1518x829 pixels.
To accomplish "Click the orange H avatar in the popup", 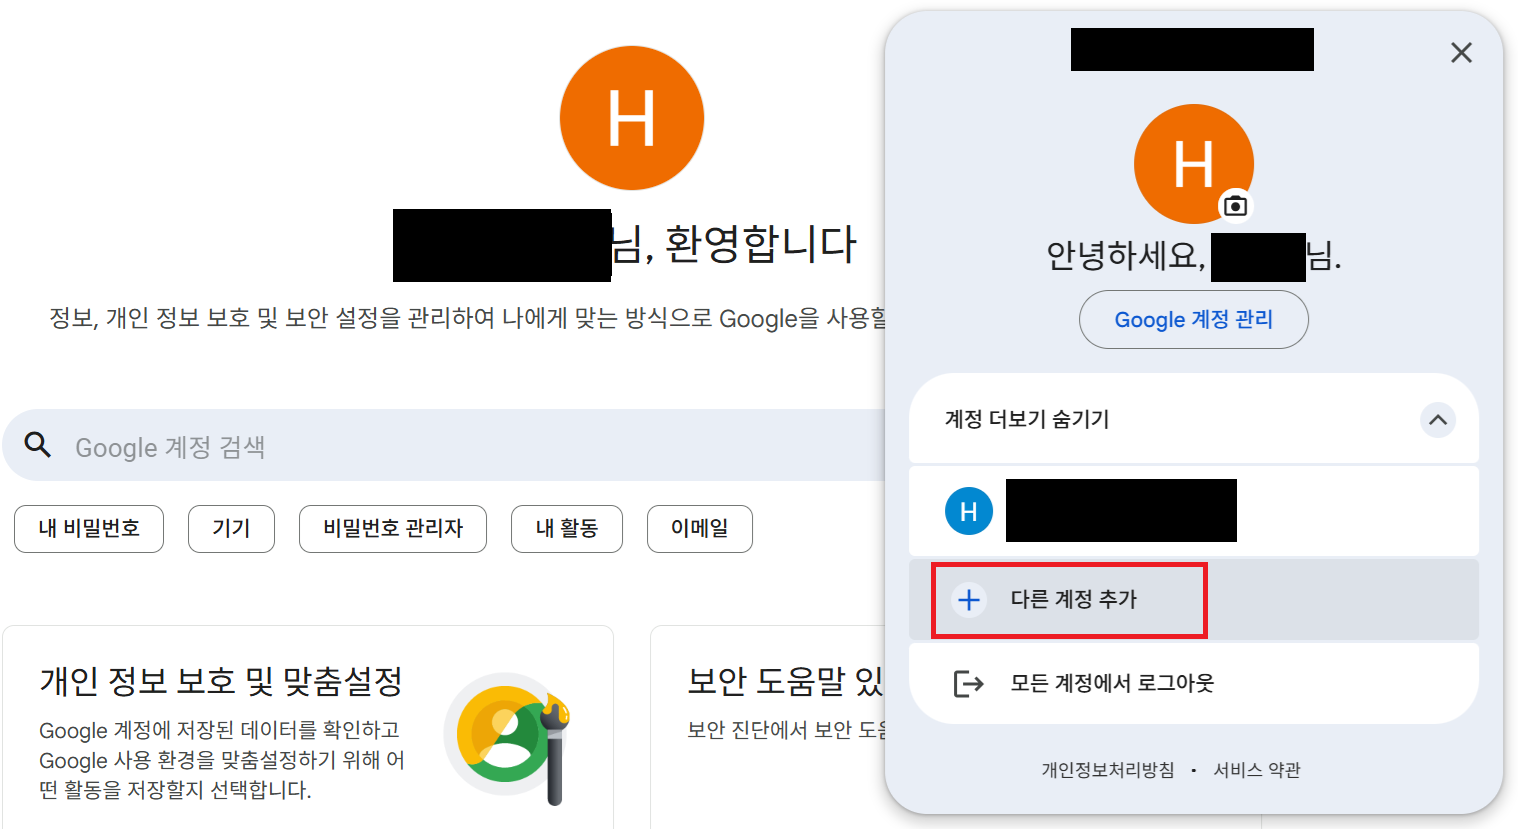I will [1193, 164].
